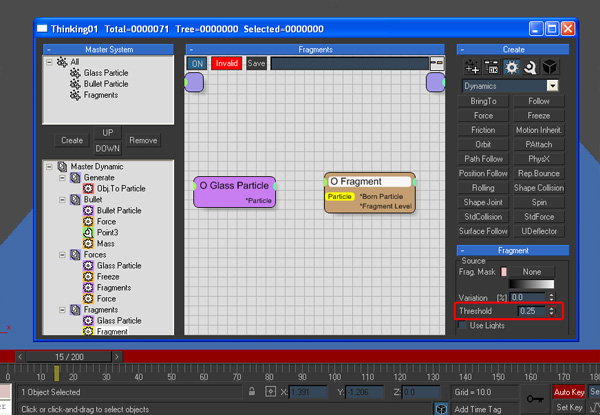
Task: Toggle Auto Key mode
Action: click(x=569, y=392)
